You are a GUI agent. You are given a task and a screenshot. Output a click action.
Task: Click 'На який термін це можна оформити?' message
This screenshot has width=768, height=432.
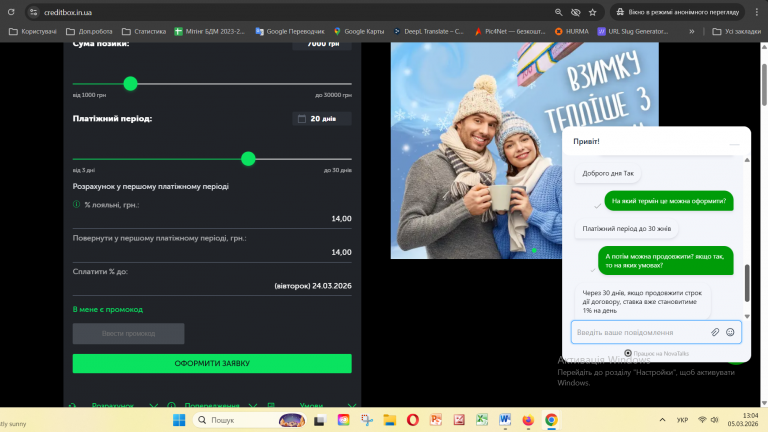669,201
